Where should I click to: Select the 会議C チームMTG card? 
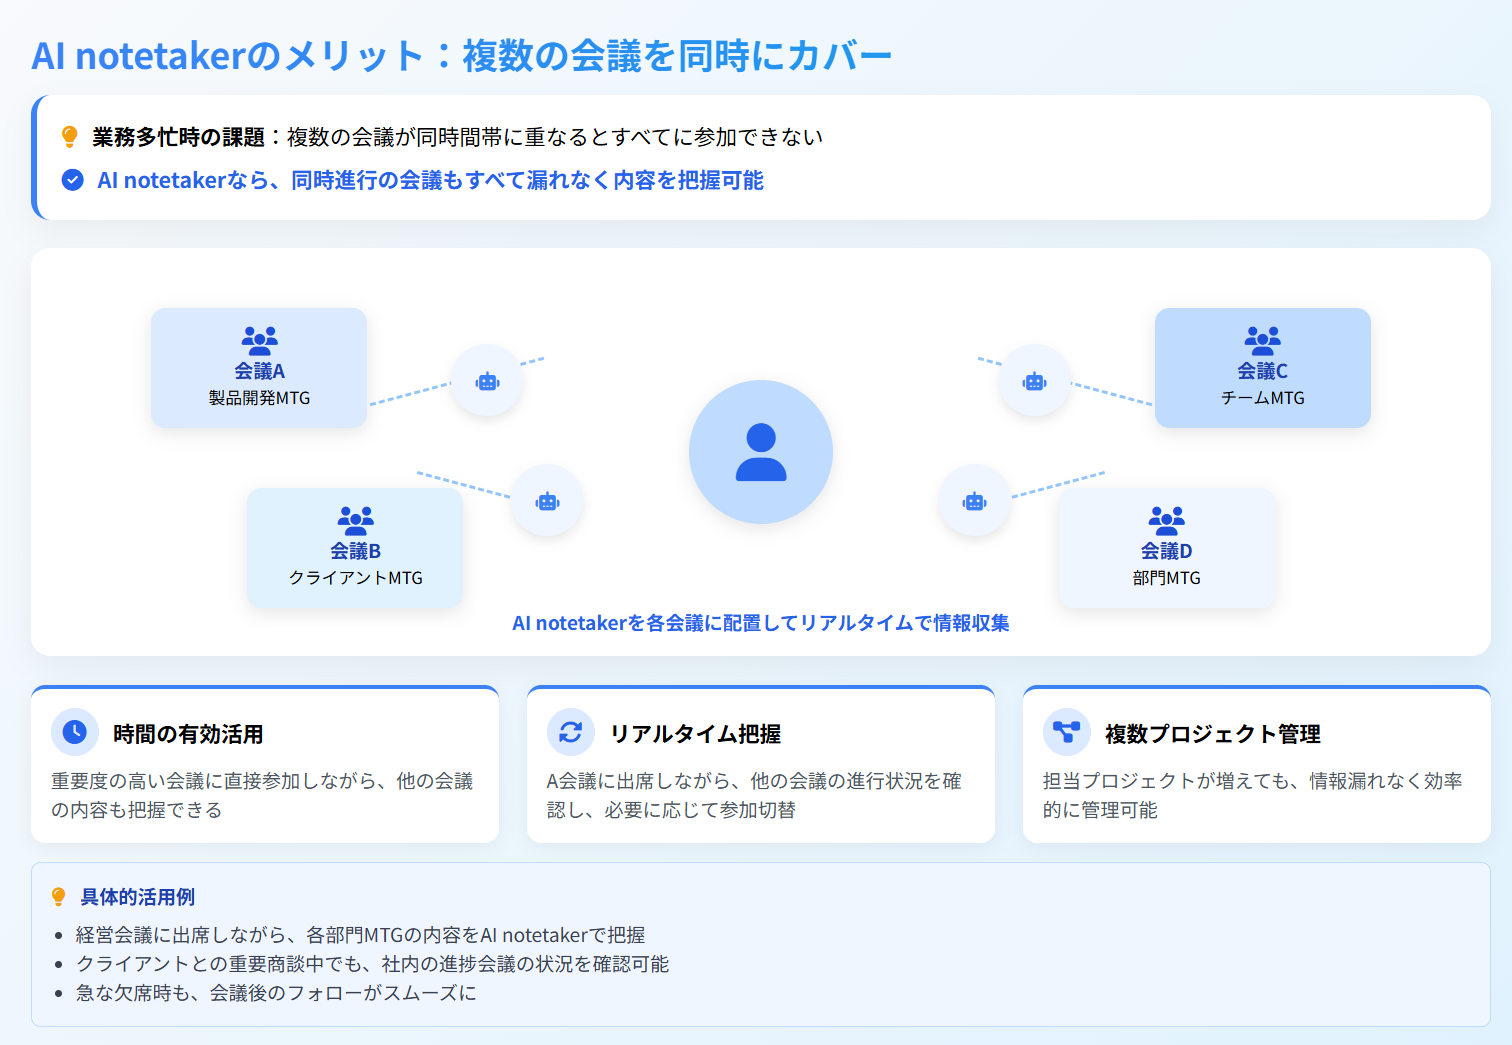click(1262, 368)
